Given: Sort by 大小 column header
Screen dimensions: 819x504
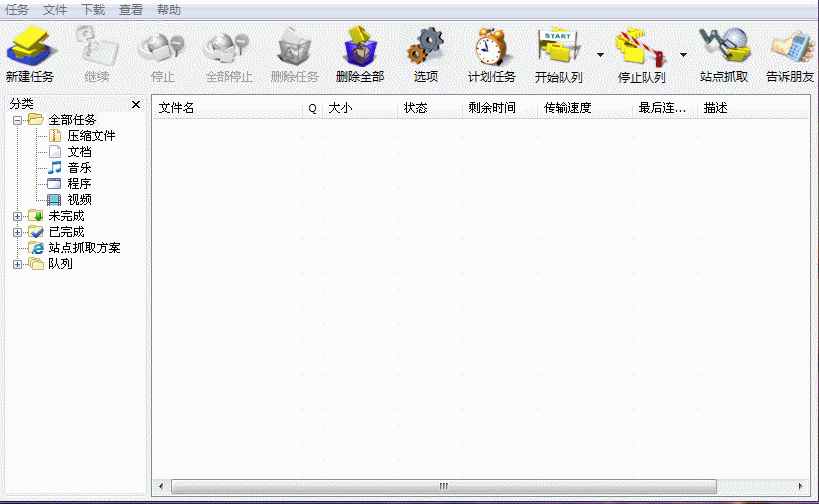Looking at the screenshot, I should [360, 108].
